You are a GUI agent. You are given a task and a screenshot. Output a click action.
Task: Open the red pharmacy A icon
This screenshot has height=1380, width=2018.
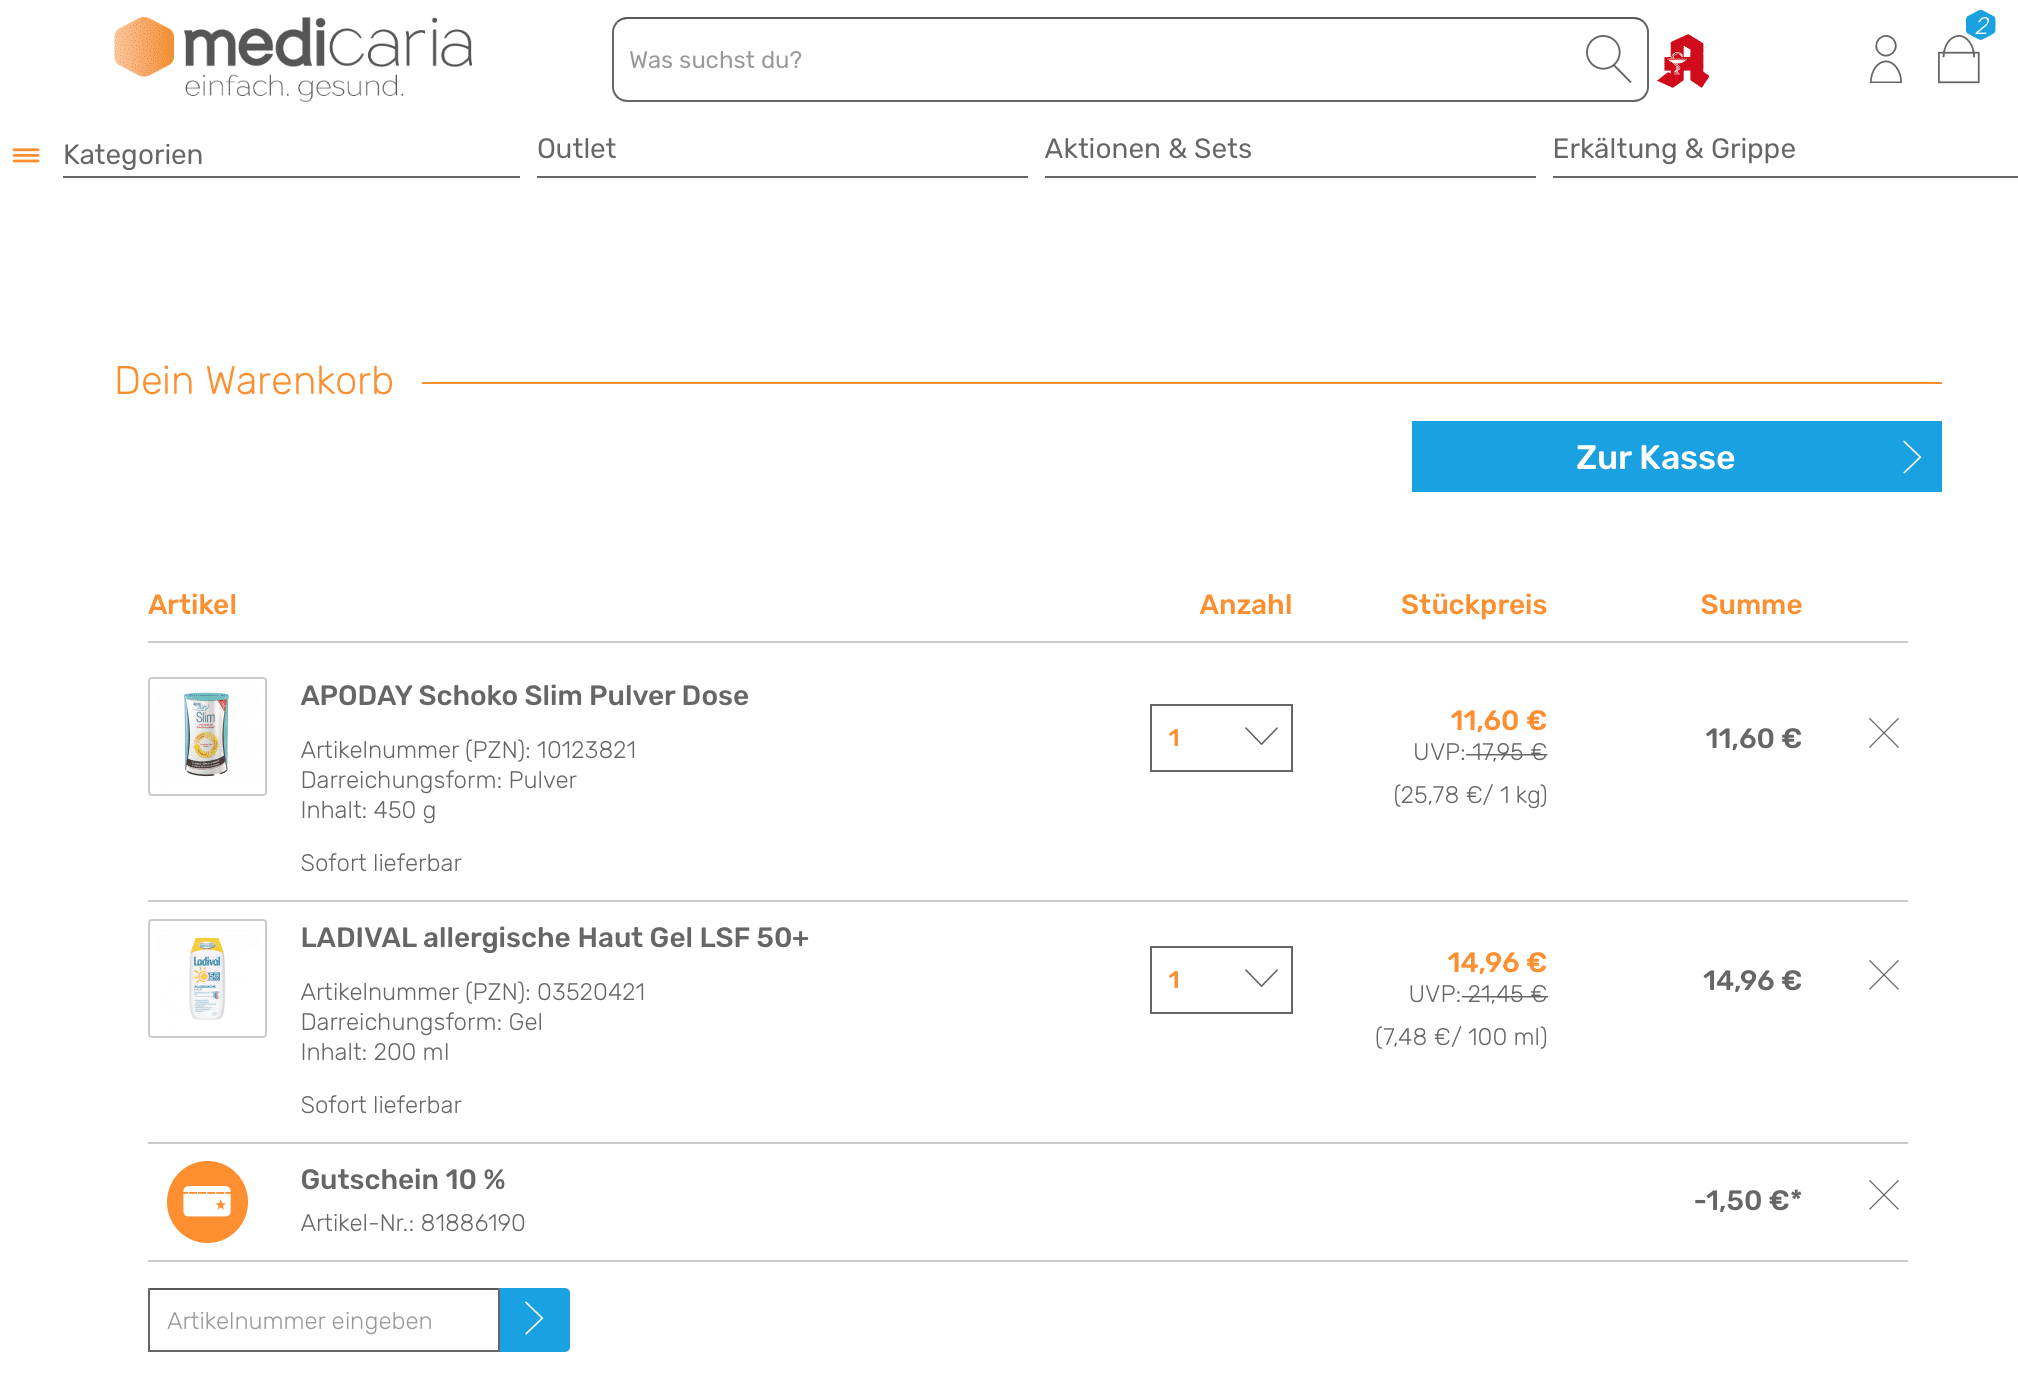pos(1683,61)
